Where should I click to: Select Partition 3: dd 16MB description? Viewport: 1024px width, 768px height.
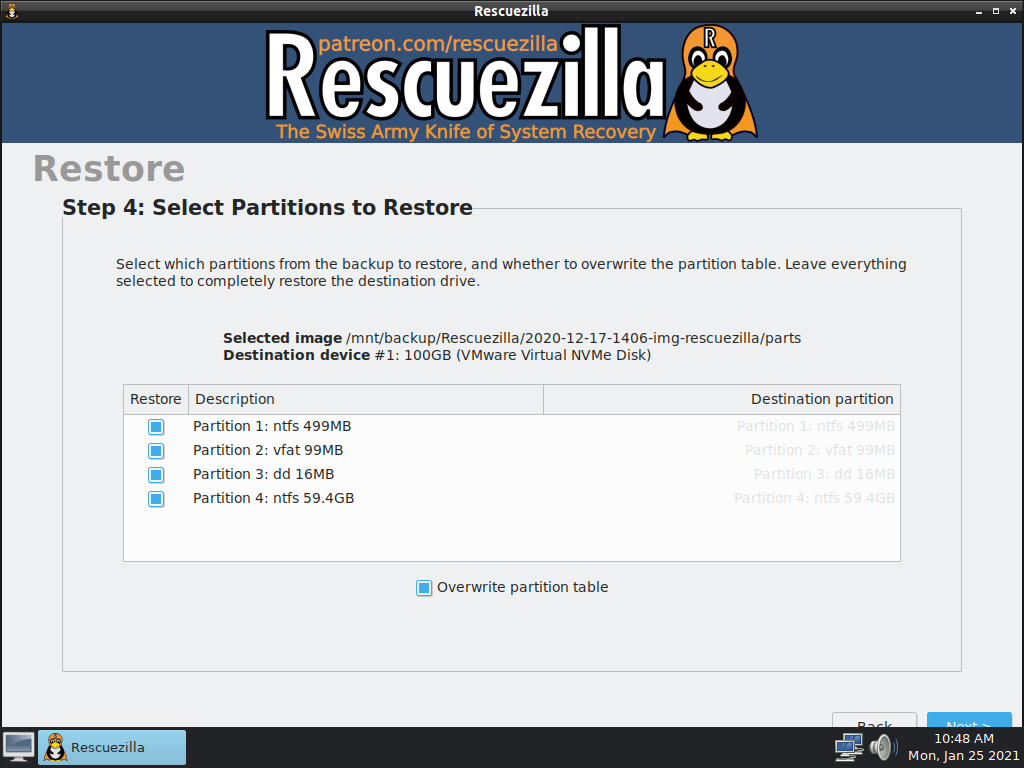264,475
